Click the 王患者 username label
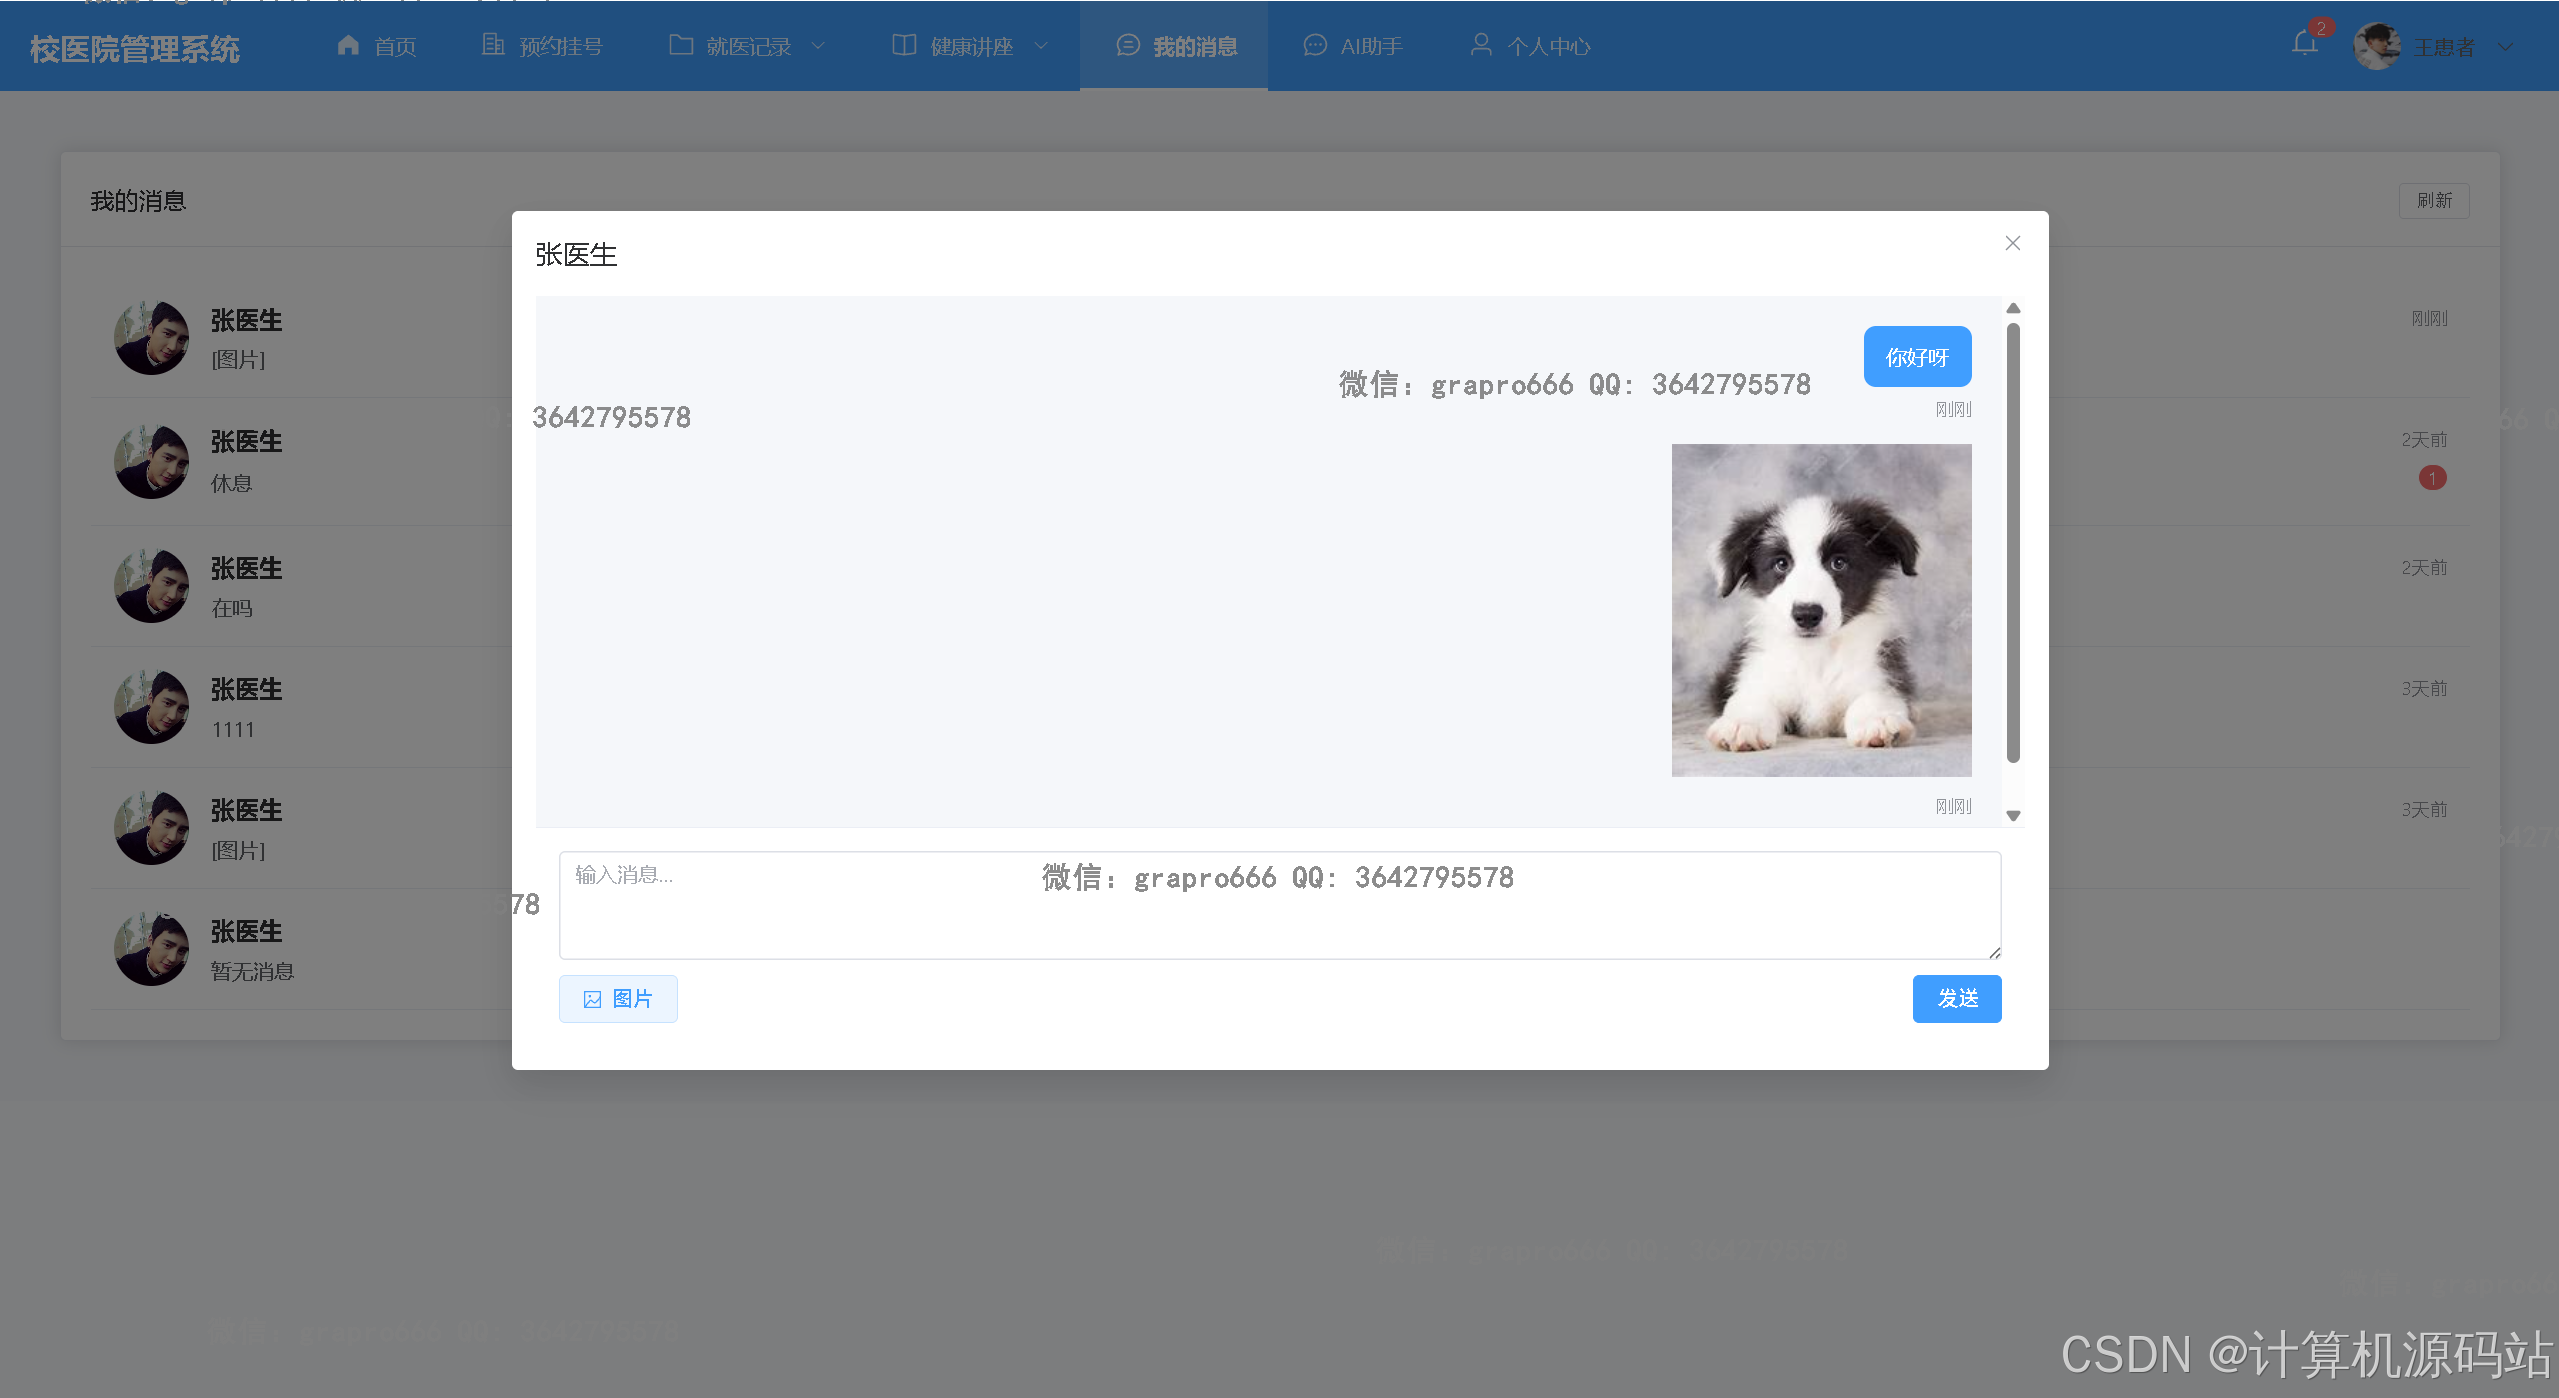Screen dimensions: 2559x1398 (x=2444, y=47)
